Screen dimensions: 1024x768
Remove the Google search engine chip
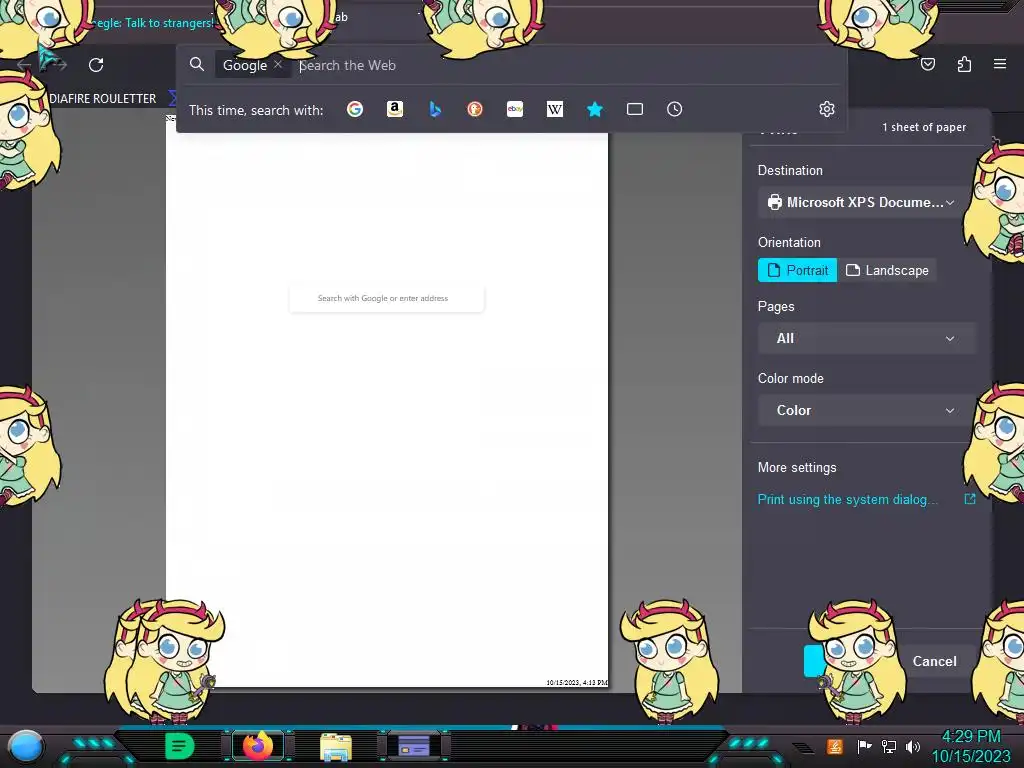(x=278, y=65)
